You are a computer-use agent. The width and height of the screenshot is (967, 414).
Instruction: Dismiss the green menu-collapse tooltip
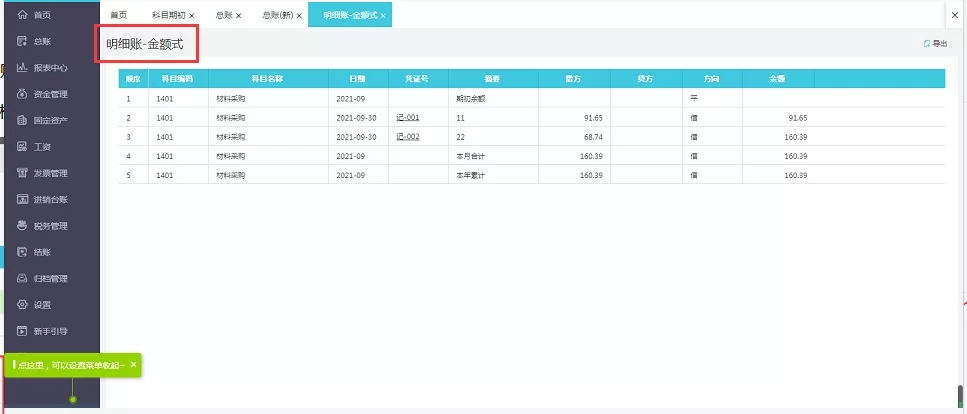coord(133,365)
